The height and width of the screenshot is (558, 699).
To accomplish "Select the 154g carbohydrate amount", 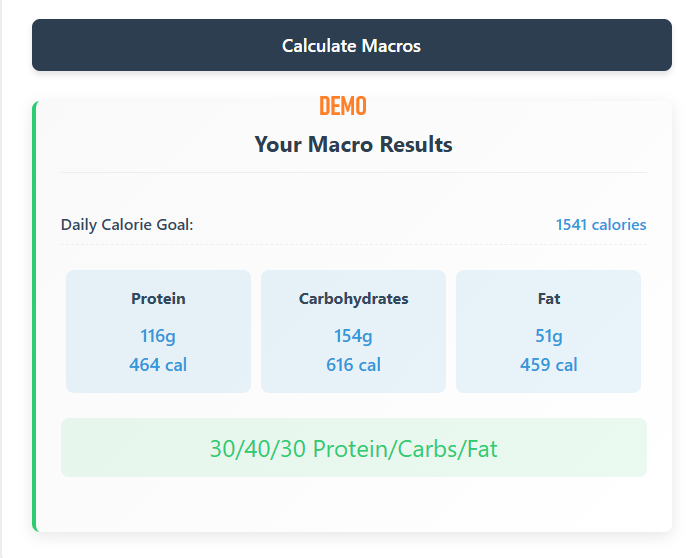I will (354, 336).
